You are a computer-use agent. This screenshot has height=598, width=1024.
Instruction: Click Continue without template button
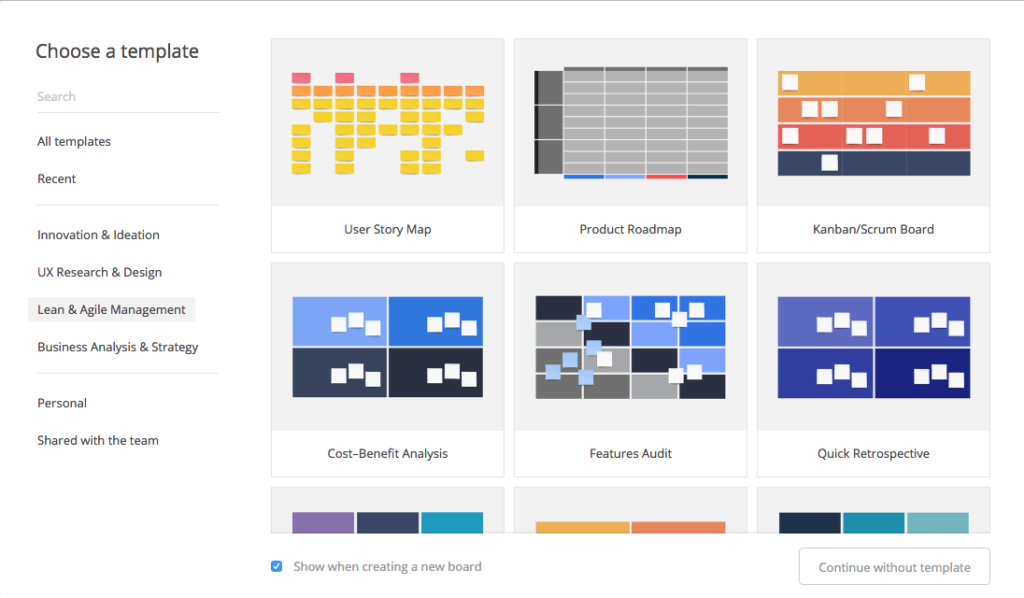(x=894, y=567)
